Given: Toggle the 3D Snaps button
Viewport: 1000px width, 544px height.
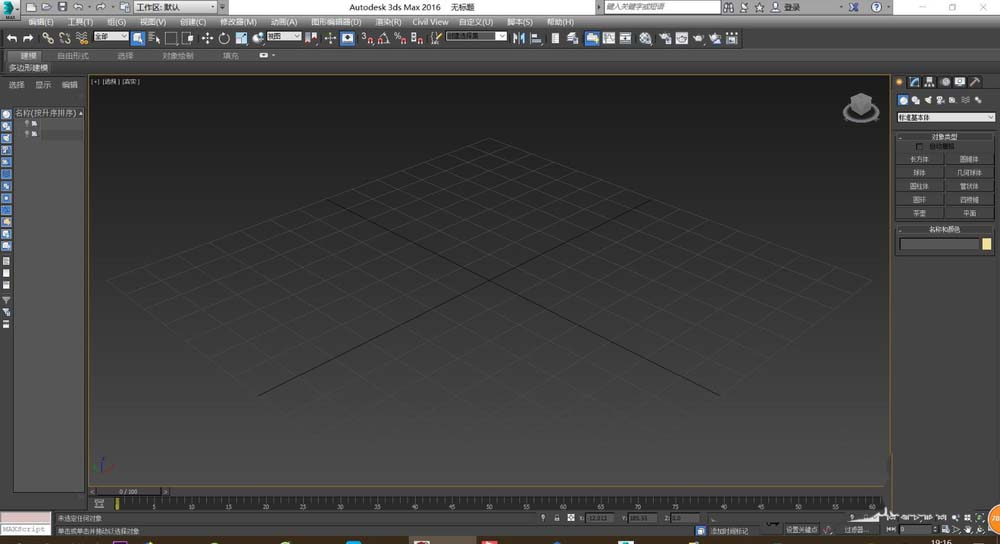Looking at the screenshot, I should 367,38.
